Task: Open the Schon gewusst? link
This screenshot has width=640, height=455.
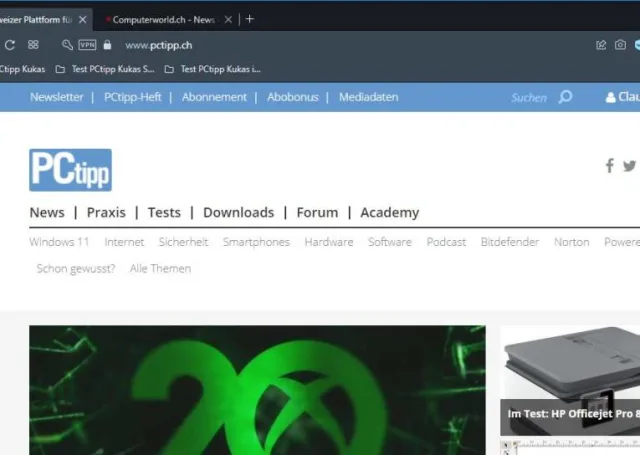Action: click(x=76, y=269)
